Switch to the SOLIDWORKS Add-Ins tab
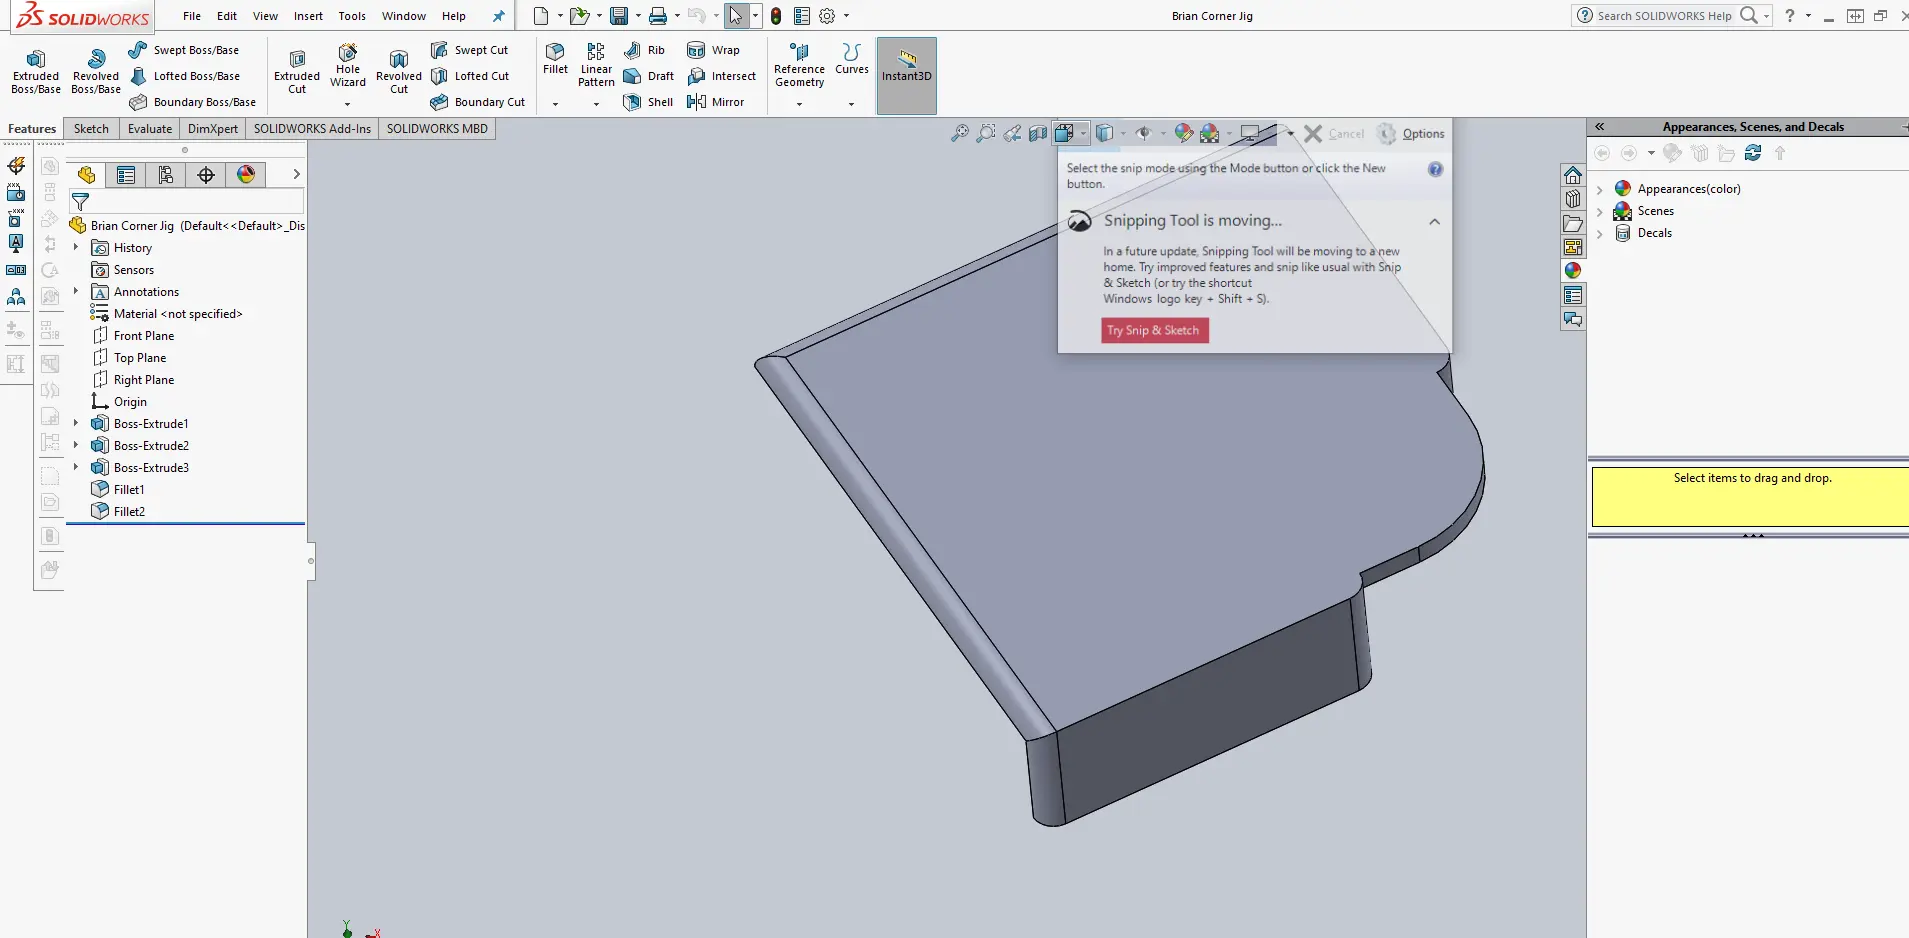This screenshot has height=938, width=1909. (x=312, y=129)
